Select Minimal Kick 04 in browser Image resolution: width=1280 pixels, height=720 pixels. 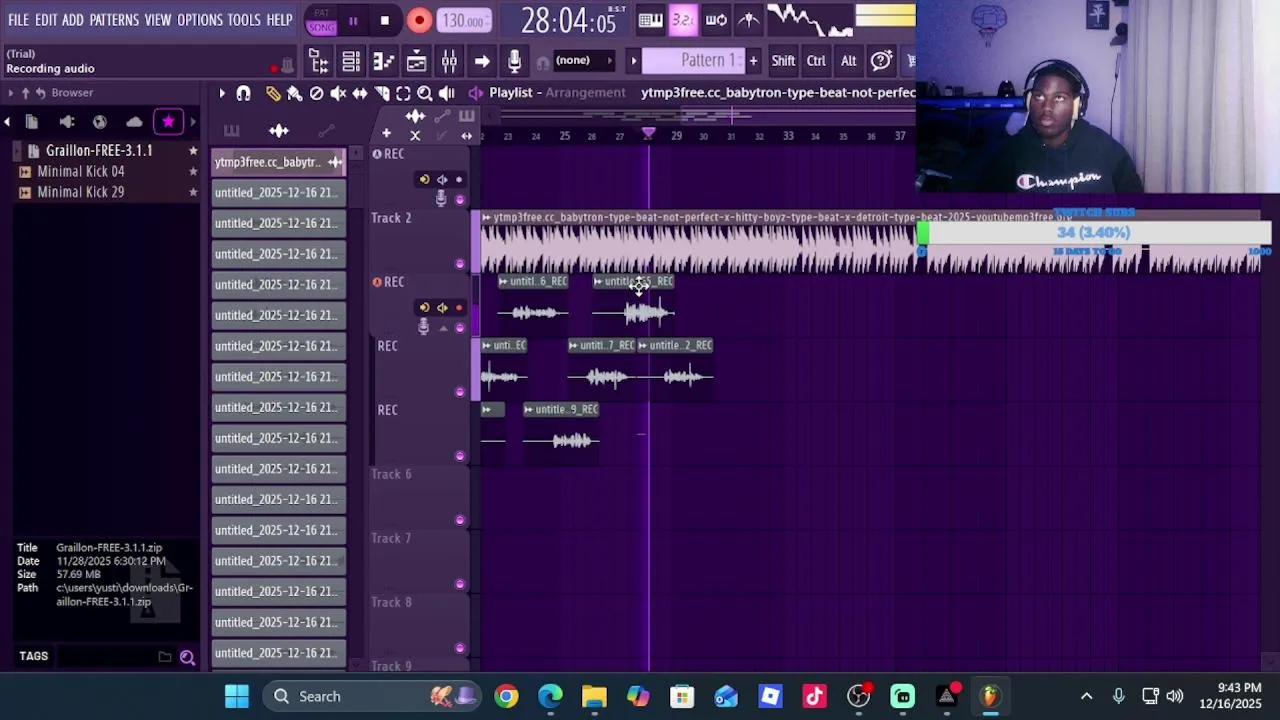click(x=81, y=172)
